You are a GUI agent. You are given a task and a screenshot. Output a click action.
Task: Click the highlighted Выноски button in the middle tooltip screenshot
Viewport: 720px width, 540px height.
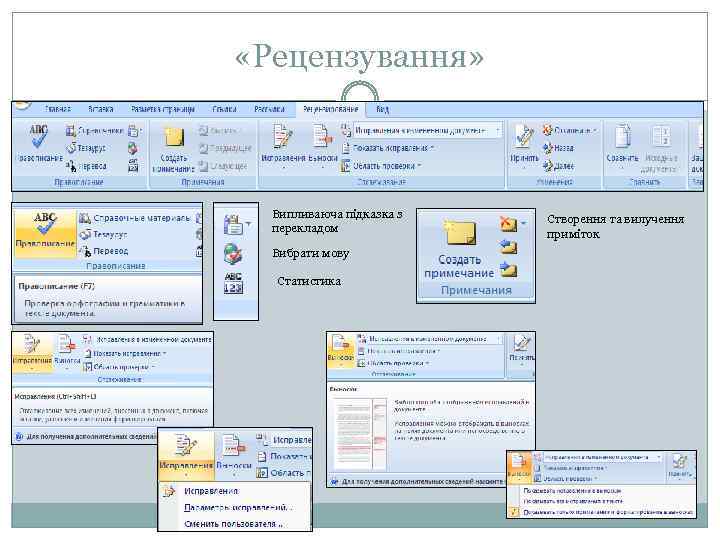341,351
